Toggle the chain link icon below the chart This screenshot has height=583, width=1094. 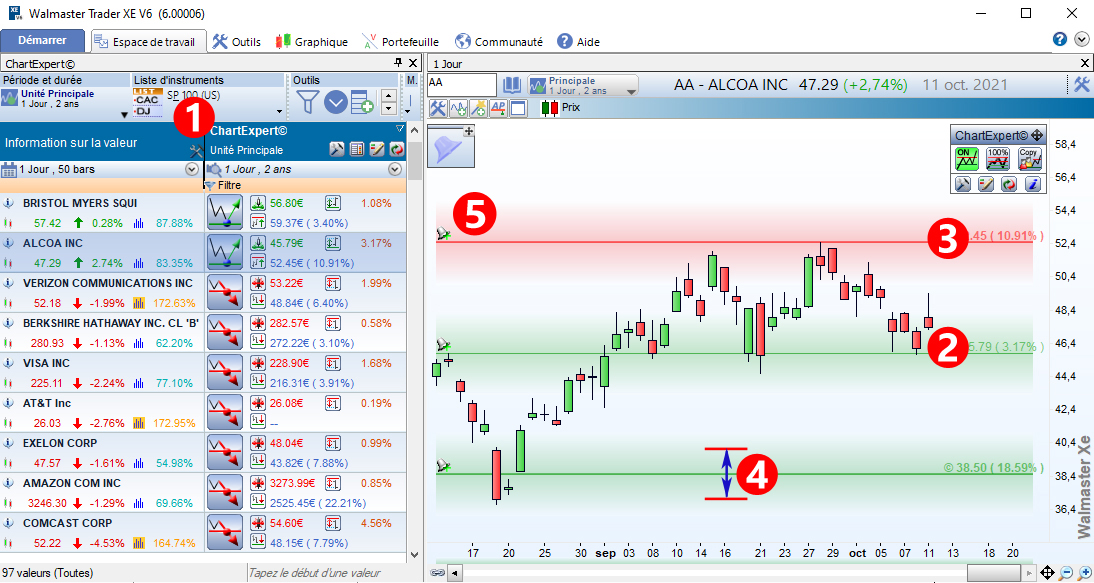click(437, 573)
